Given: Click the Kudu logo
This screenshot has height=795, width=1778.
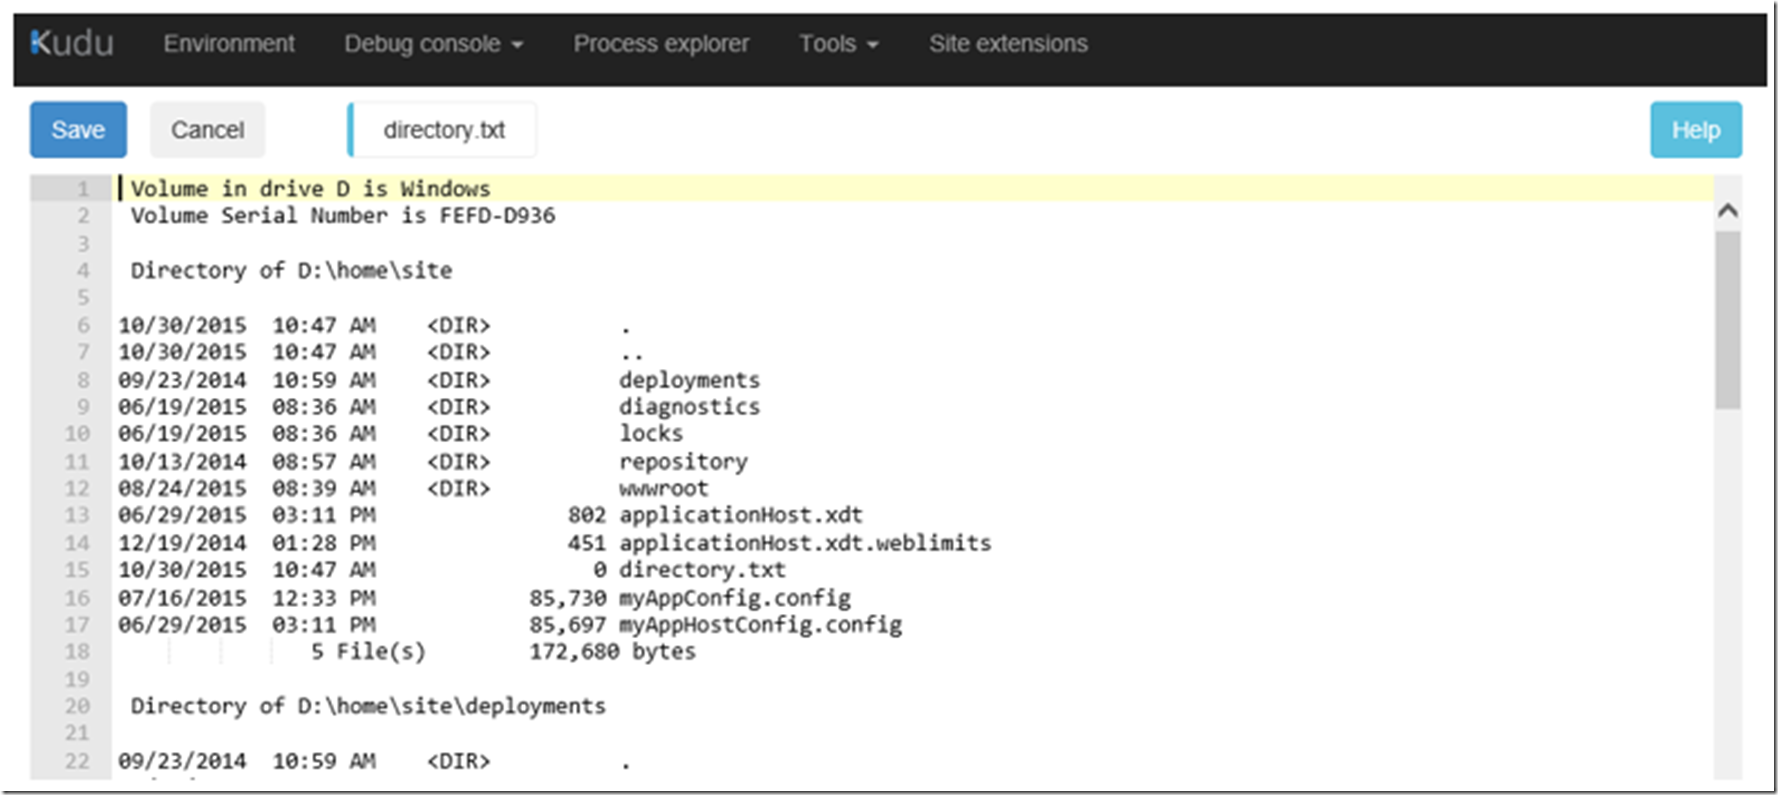Looking at the screenshot, I should [x=72, y=44].
